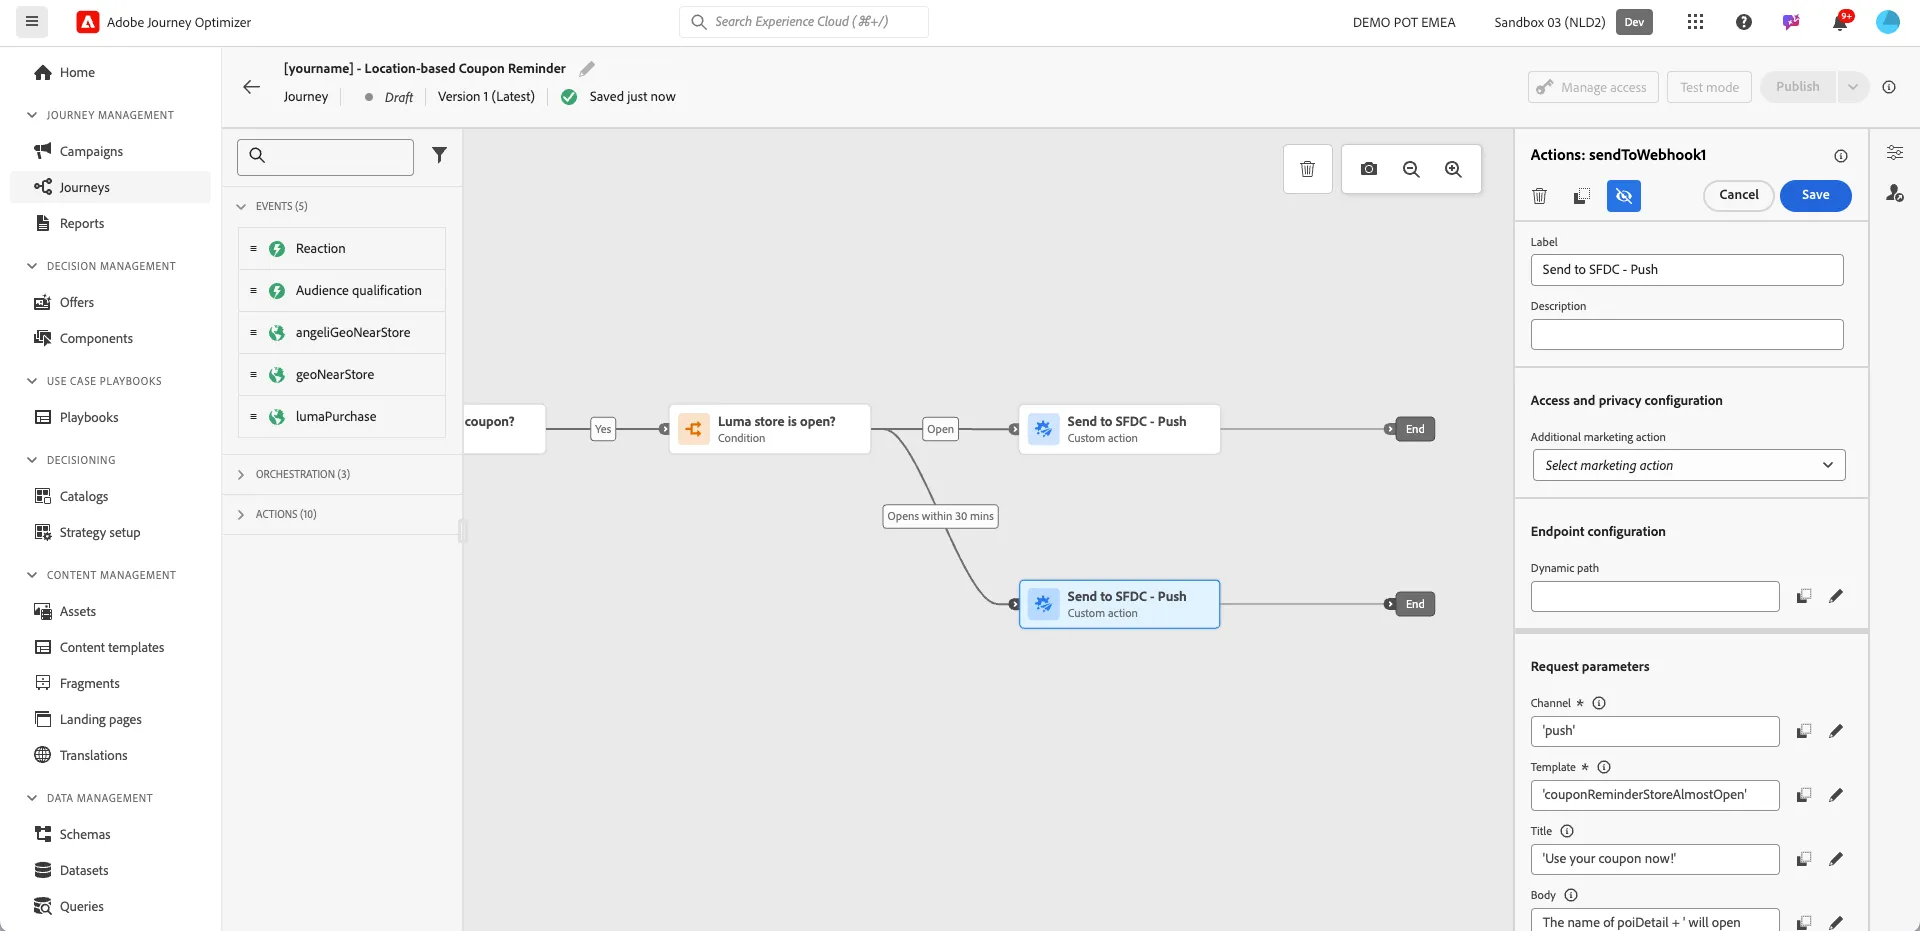Select the Luma store is open? condition node
1920x931 pixels.
point(770,429)
